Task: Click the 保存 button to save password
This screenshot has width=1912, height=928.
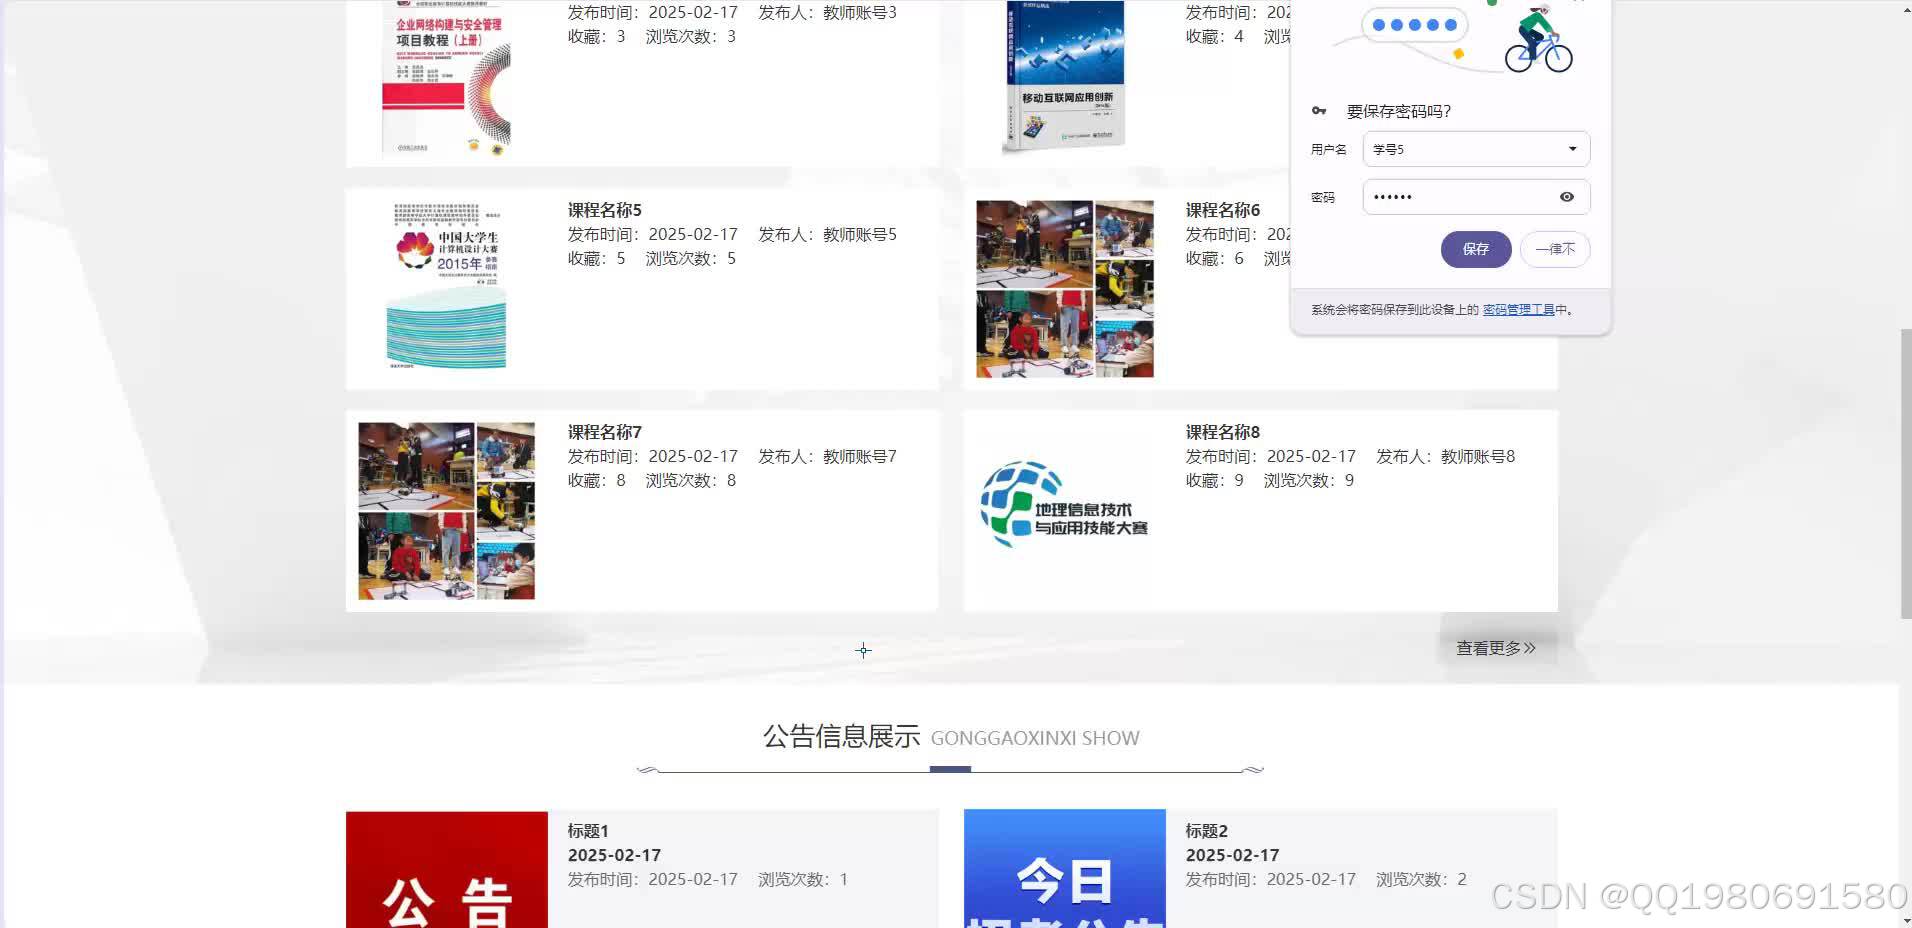Action: [1476, 249]
